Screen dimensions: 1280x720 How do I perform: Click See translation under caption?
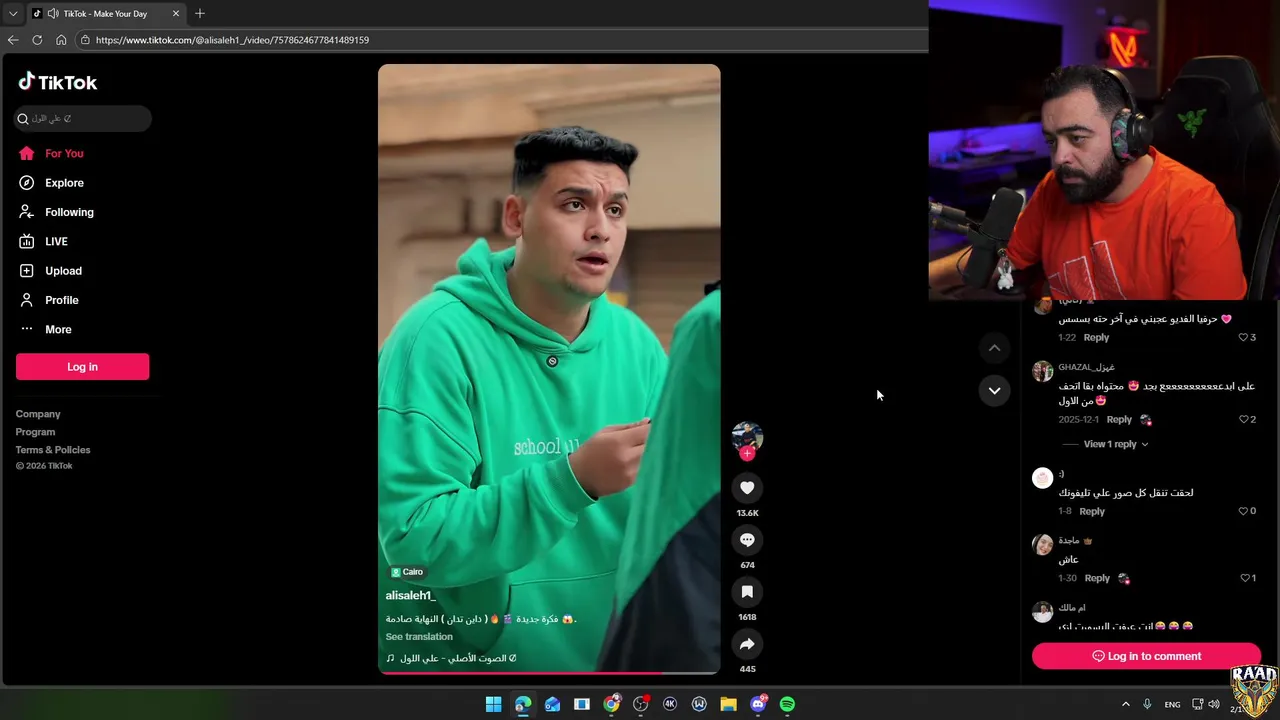click(x=419, y=637)
